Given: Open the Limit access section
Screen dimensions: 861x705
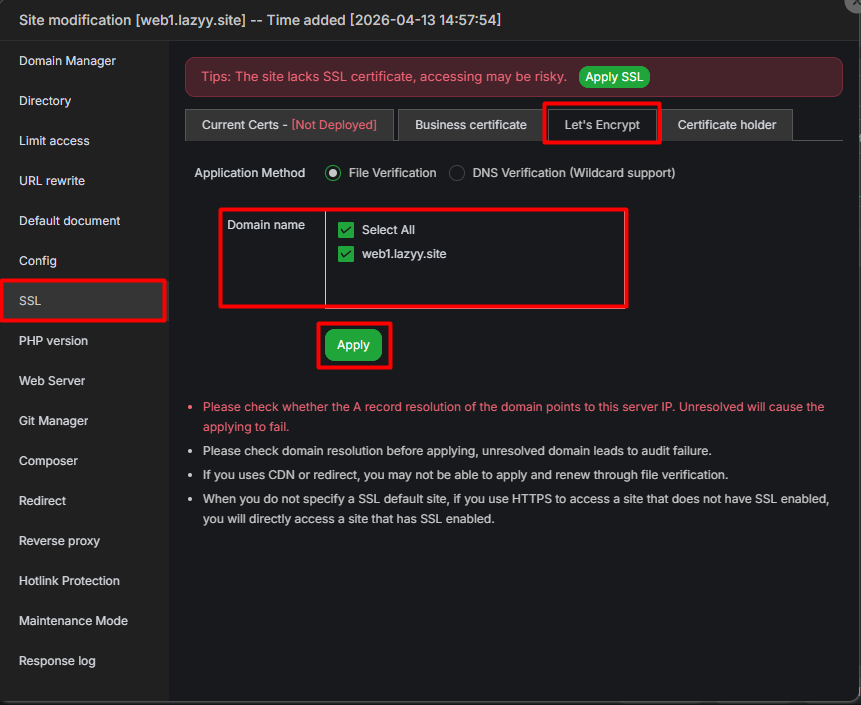Looking at the screenshot, I should click(x=54, y=141).
